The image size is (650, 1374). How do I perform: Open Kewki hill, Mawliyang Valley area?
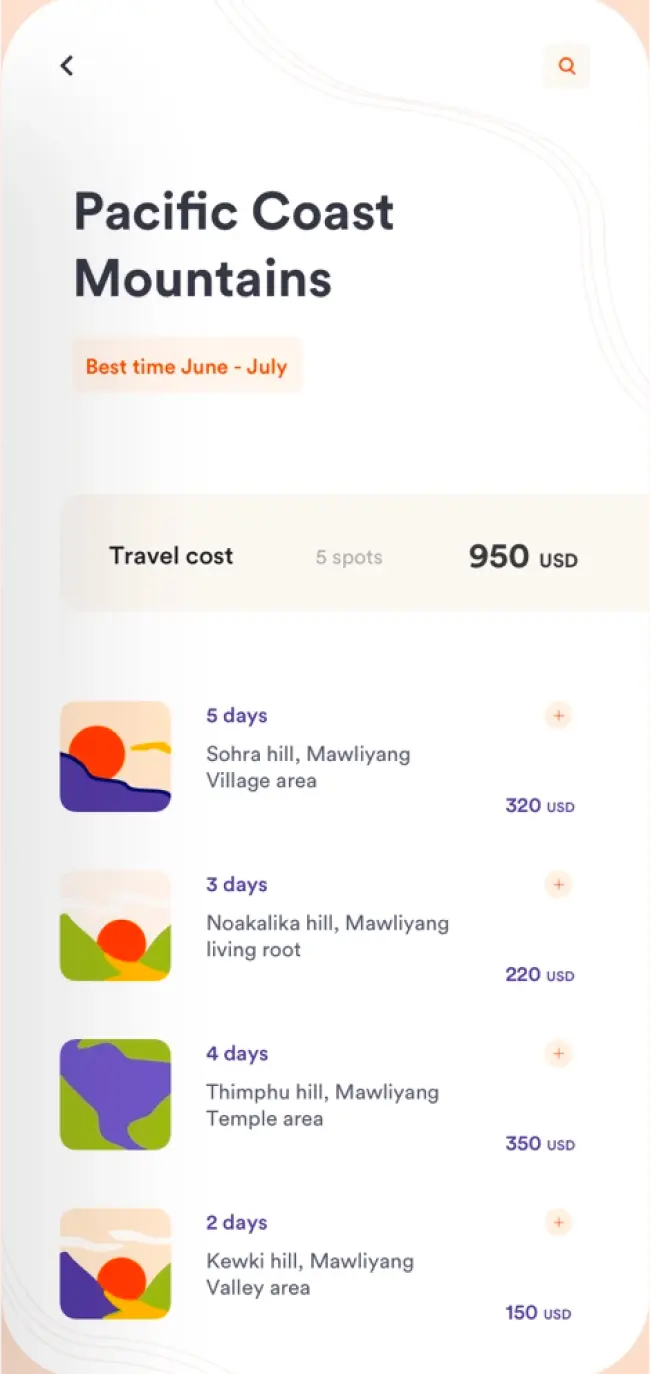click(309, 1274)
